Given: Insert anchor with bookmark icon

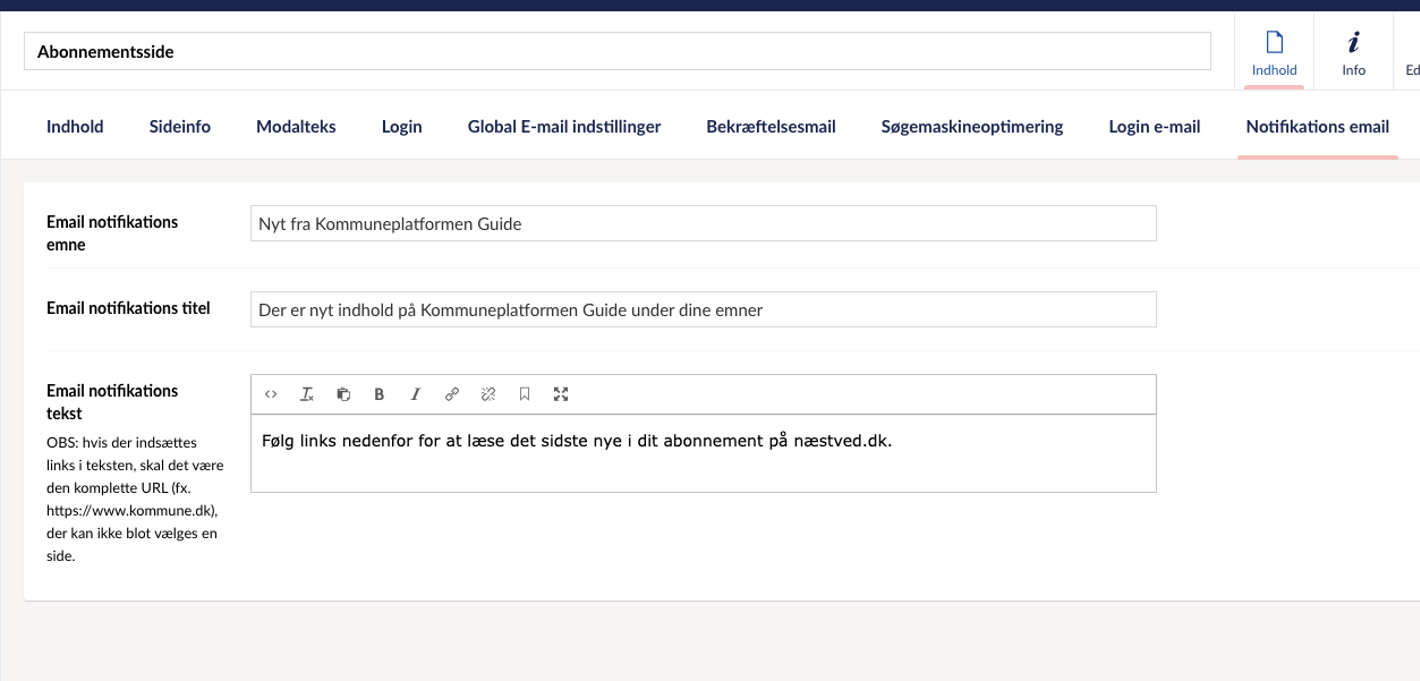Looking at the screenshot, I should coord(524,394).
